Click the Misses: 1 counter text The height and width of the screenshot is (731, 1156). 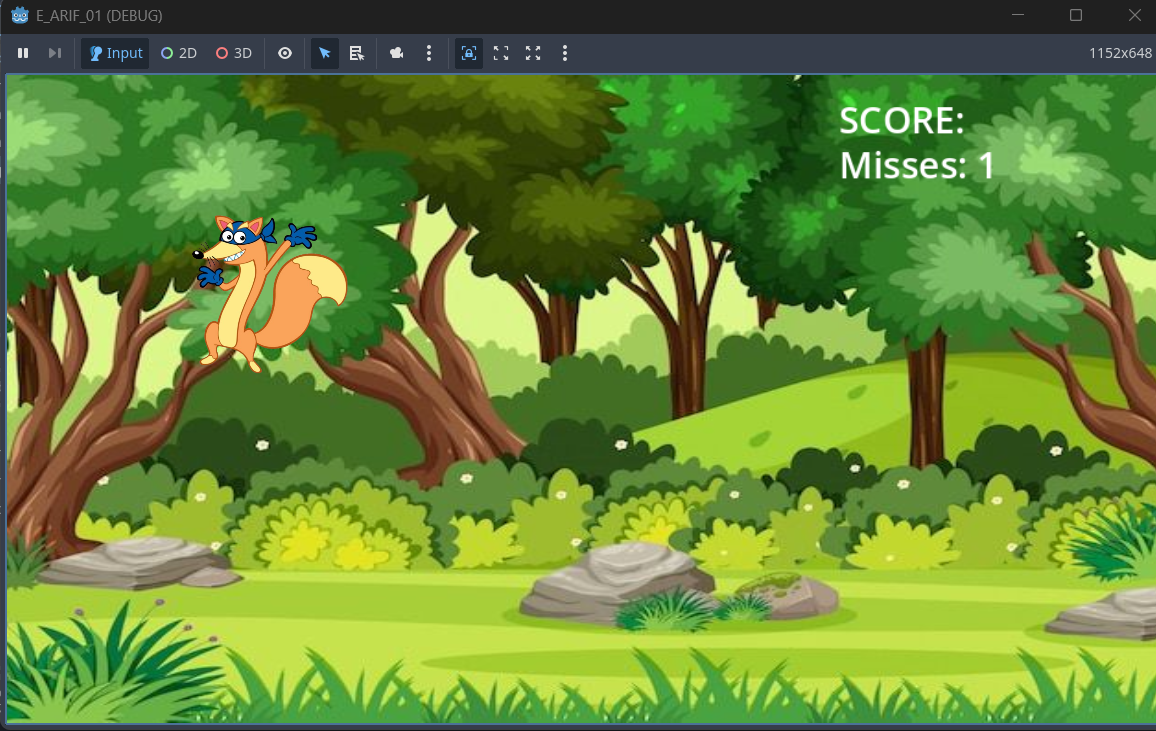tap(917, 165)
